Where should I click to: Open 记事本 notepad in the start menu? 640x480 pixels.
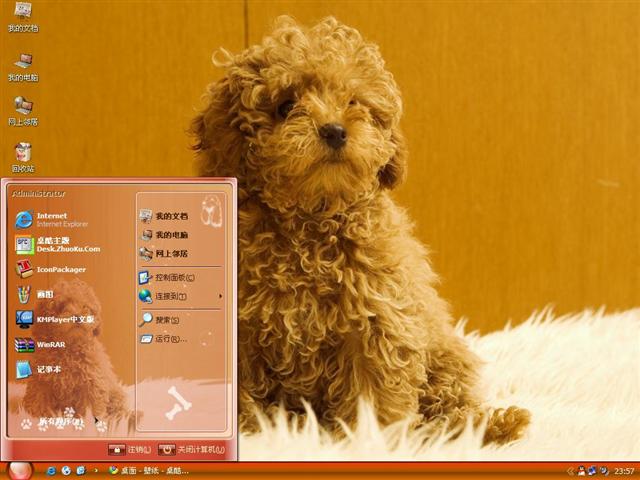(x=38, y=369)
